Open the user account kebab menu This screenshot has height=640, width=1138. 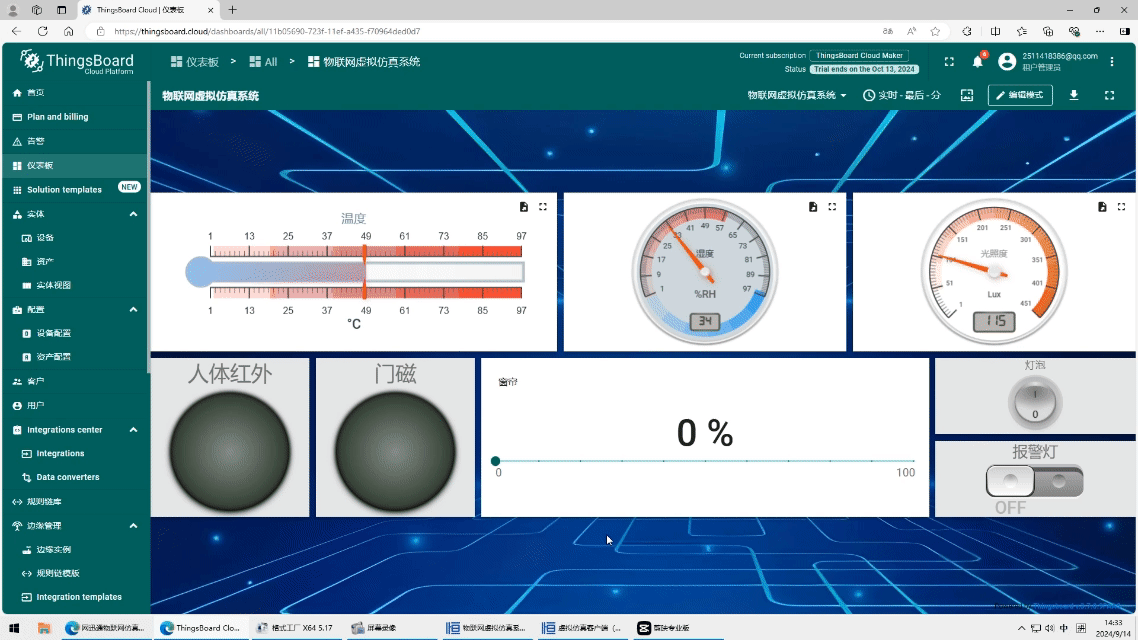pyautogui.click(x=1112, y=62)
